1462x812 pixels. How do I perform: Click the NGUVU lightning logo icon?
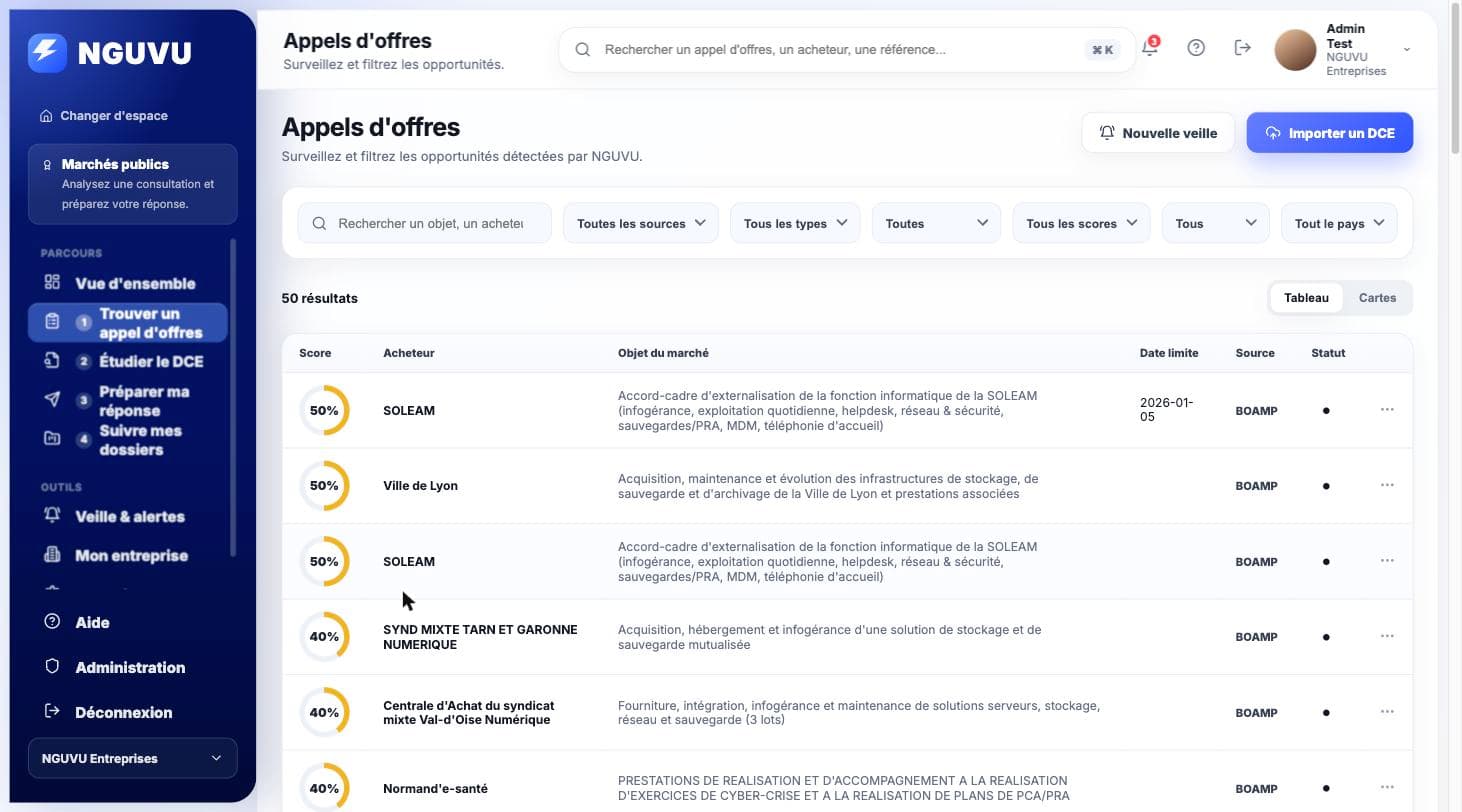coord(47,53)
